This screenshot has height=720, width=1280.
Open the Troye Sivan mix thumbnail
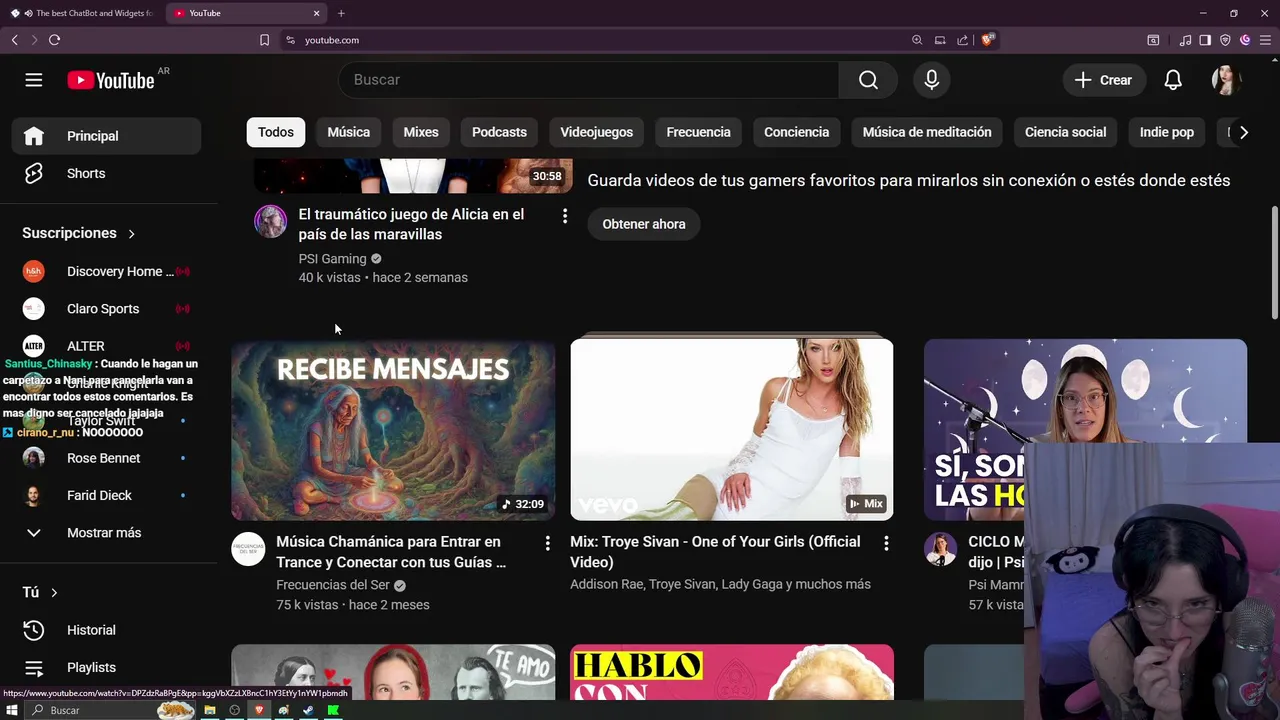732,430
